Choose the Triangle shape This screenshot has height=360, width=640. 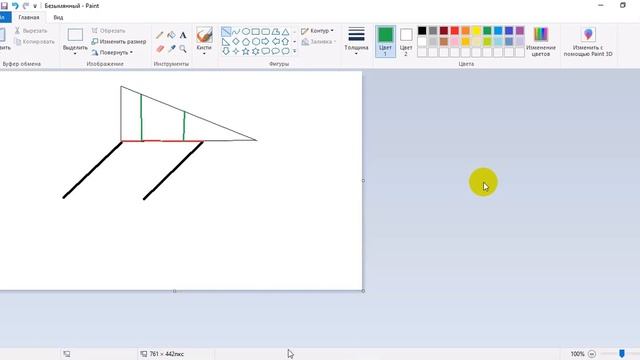(285, 31)
